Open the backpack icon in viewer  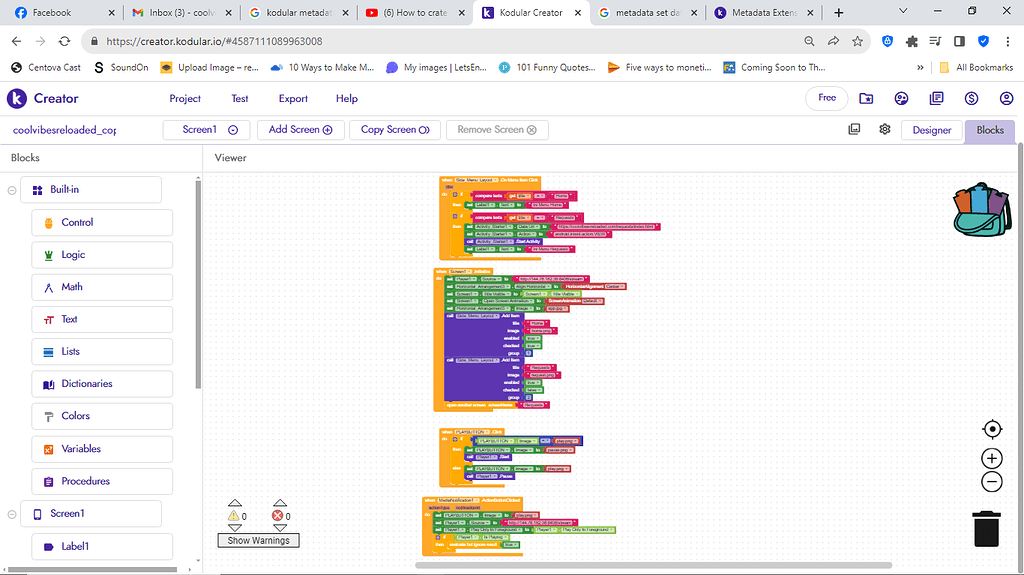click(x=982, y=210)
